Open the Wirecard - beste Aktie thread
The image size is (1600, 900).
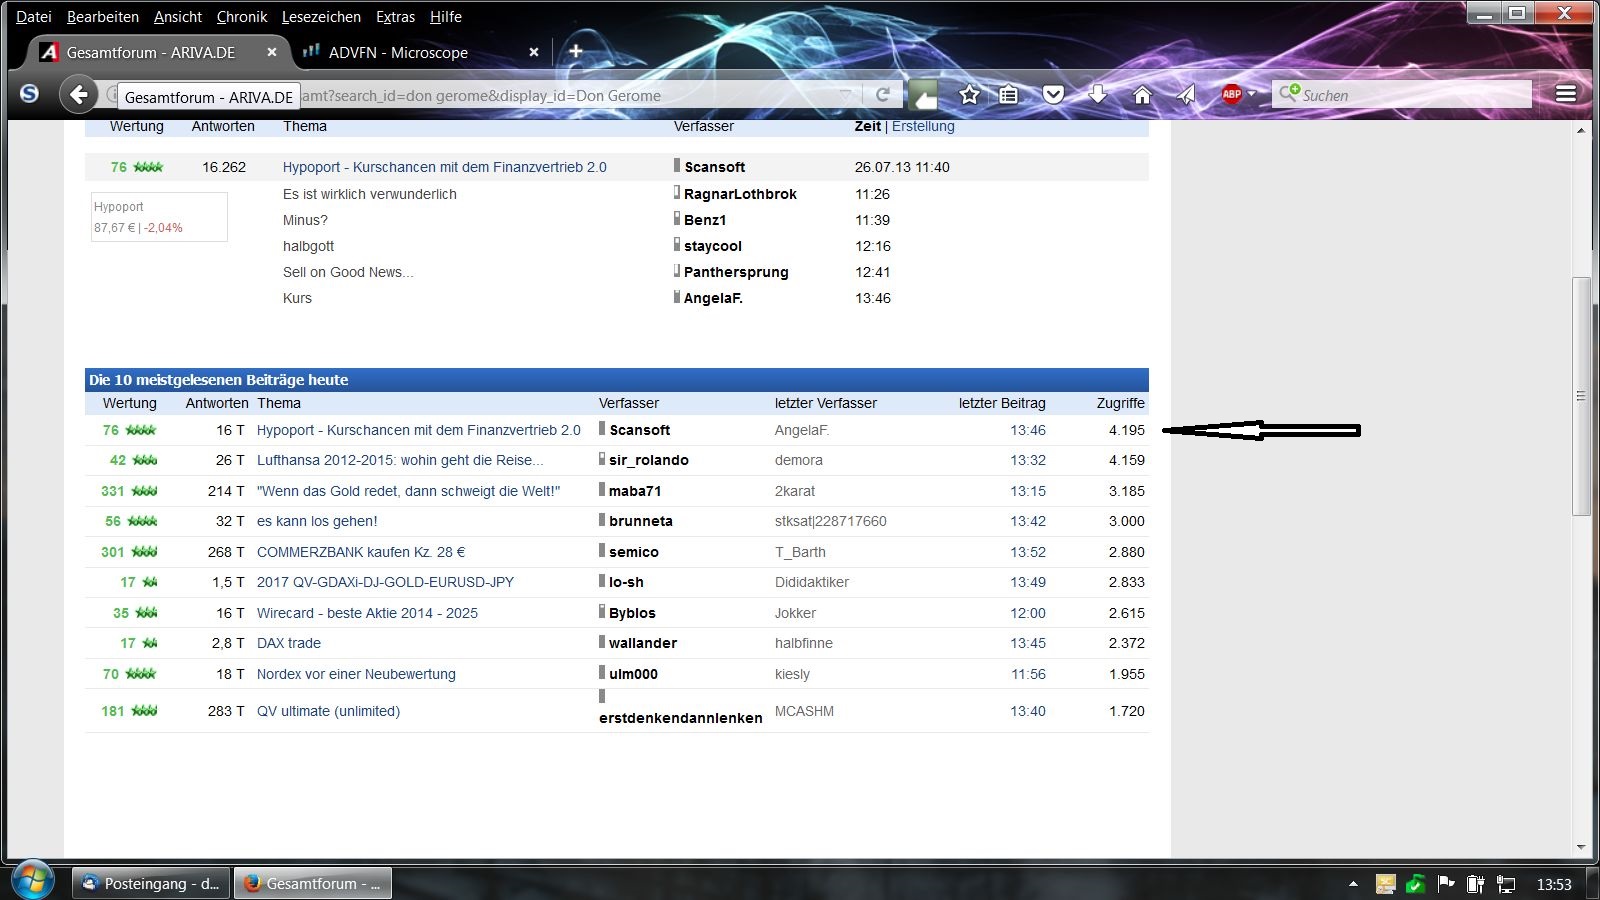[x=367, y=613]
